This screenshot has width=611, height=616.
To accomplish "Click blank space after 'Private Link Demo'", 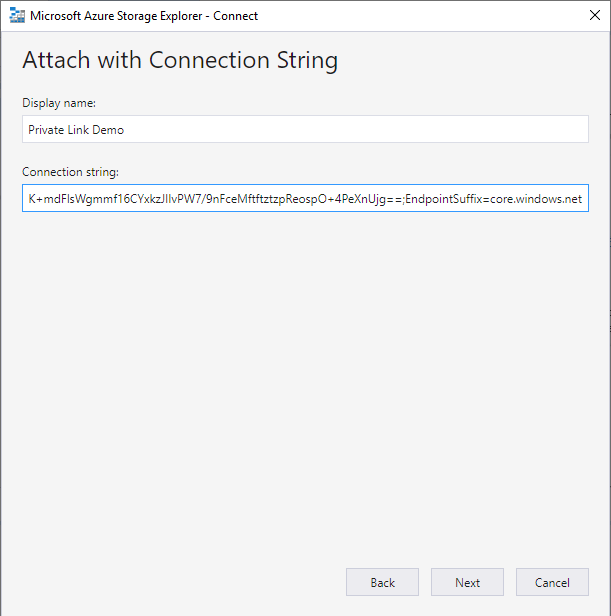I will click(354, 129).
